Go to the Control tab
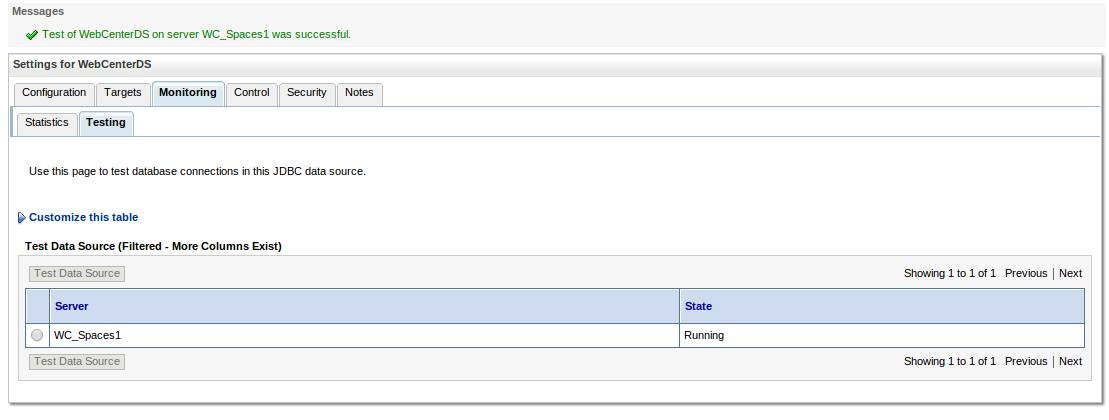Image resolution: width=1109 pixels, height=420 pixels. click(x=252, y=93)
